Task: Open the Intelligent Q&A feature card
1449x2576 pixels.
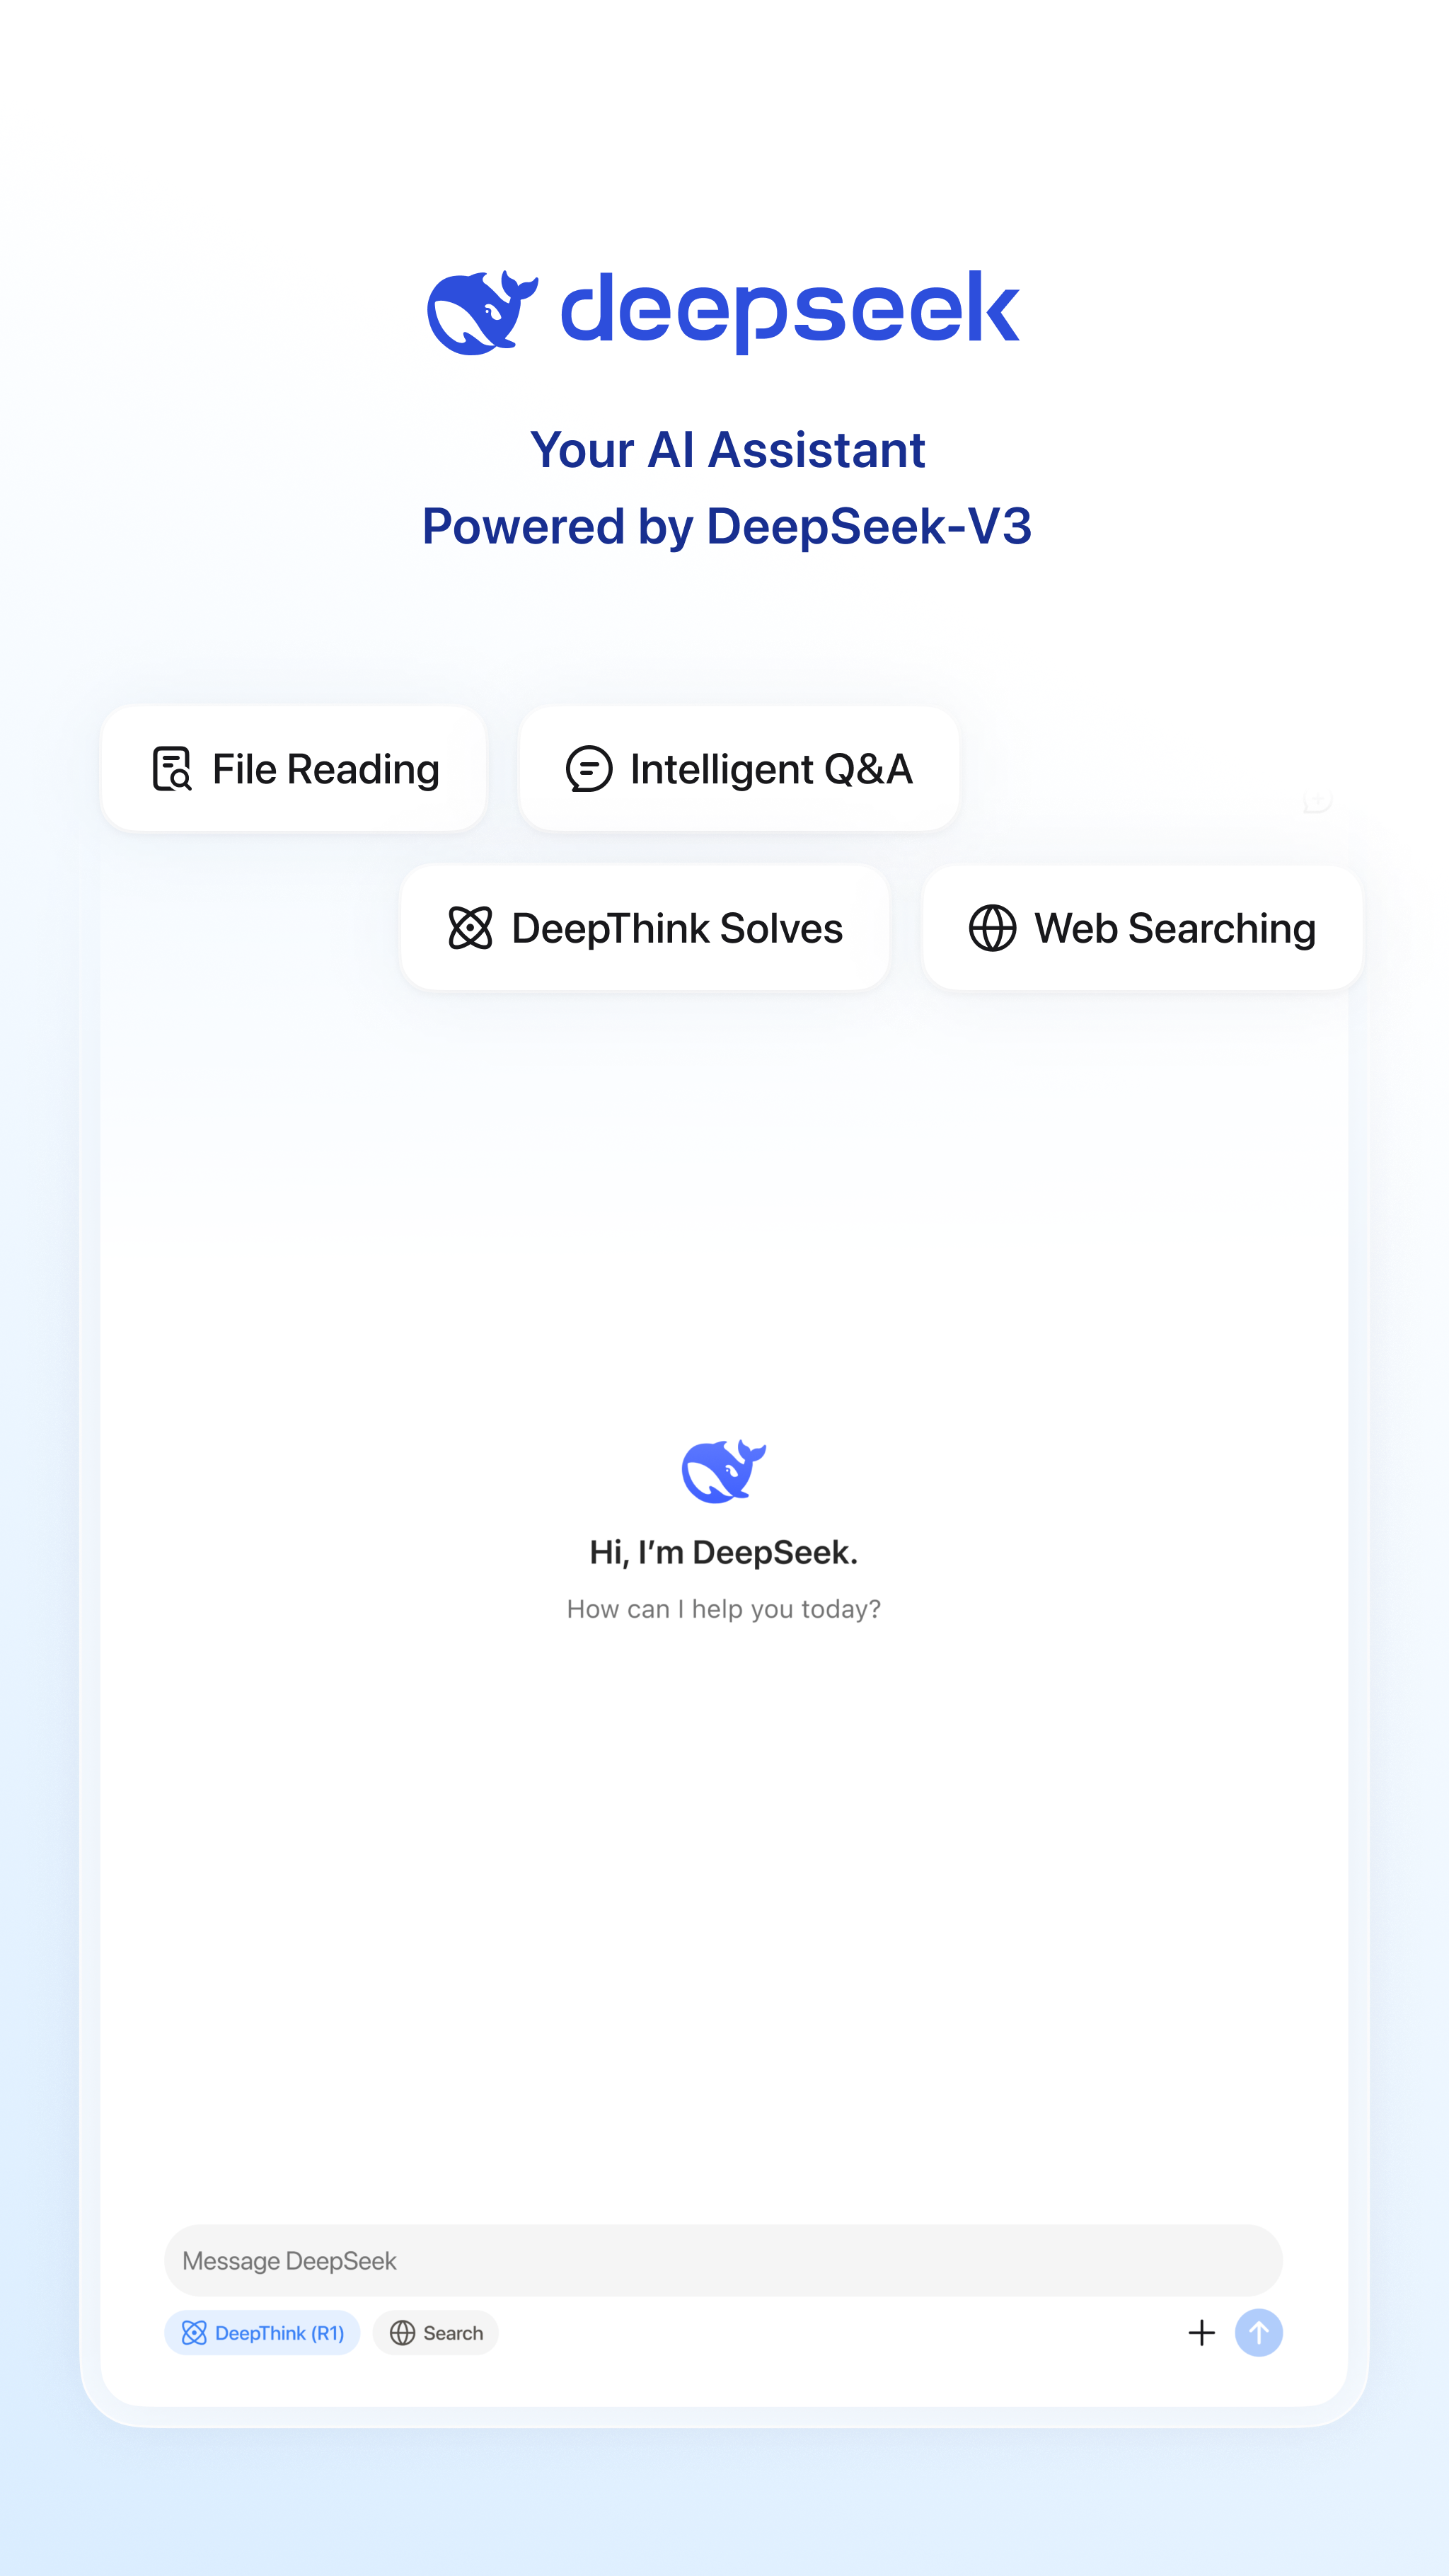Action: (738, 768)
